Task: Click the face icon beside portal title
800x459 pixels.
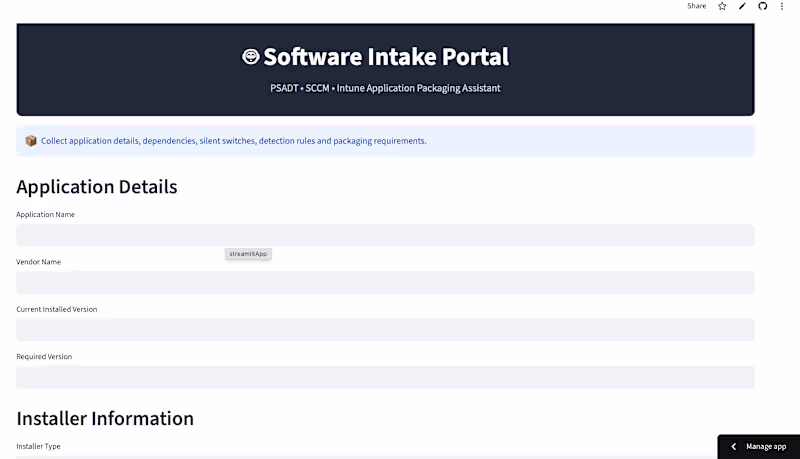Action: [251, 57]
